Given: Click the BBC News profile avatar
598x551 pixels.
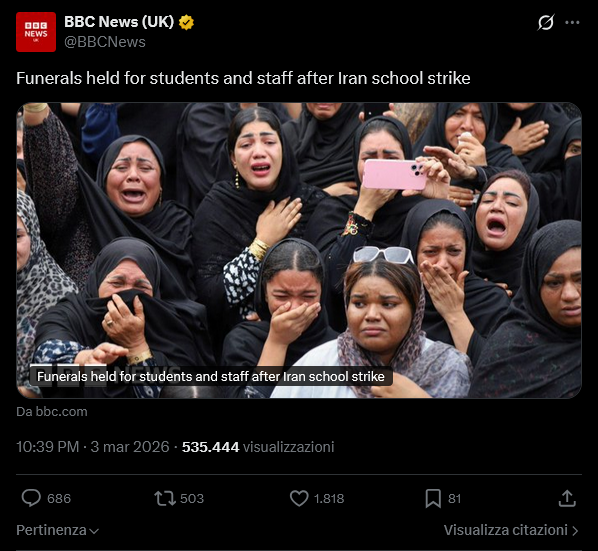Looking at the screenshot, I should pos(36,32).
